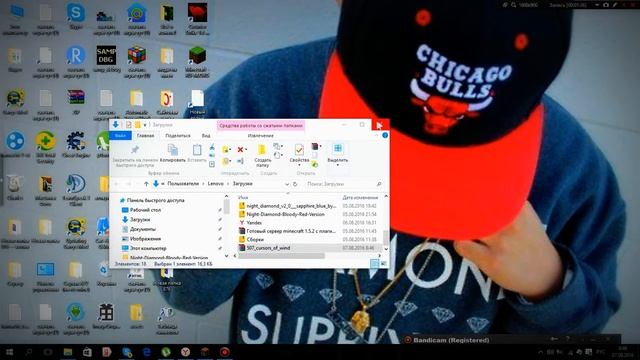640x360 pixels.
Task: Open the address bar history dropdown
Action: (287, 184)
